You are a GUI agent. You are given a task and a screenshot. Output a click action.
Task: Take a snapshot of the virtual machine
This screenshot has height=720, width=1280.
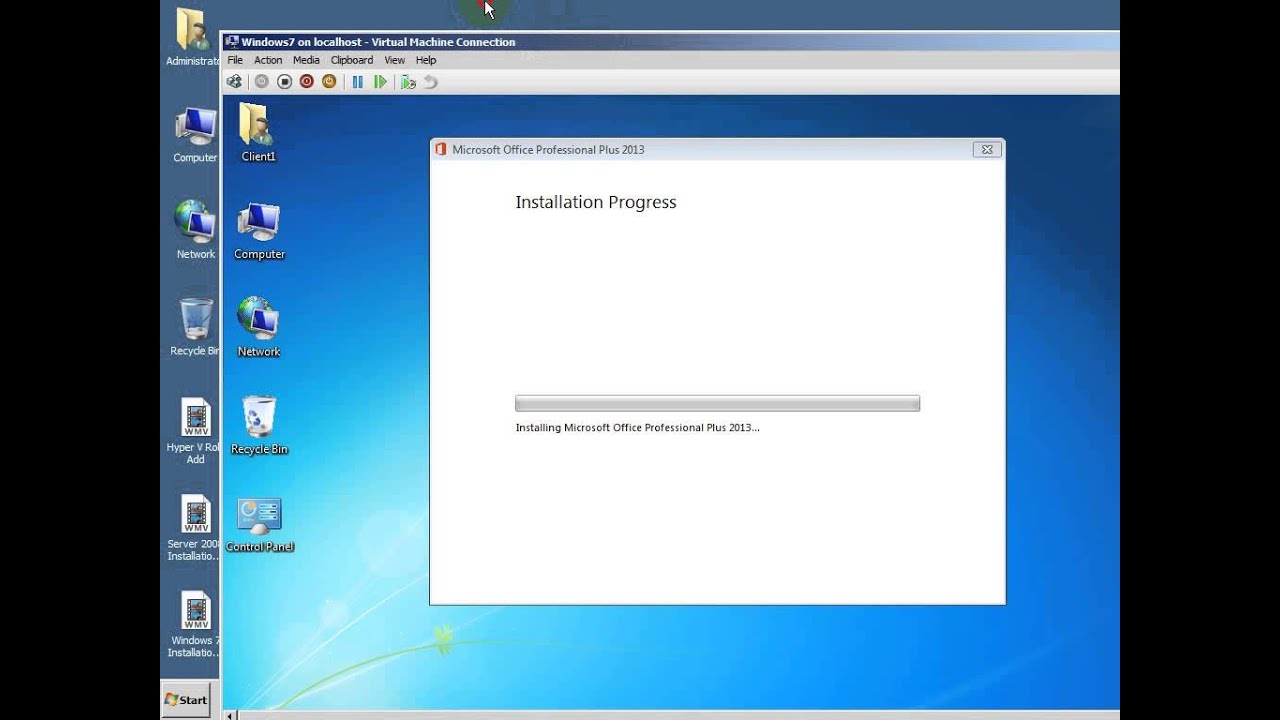point(408,82)
